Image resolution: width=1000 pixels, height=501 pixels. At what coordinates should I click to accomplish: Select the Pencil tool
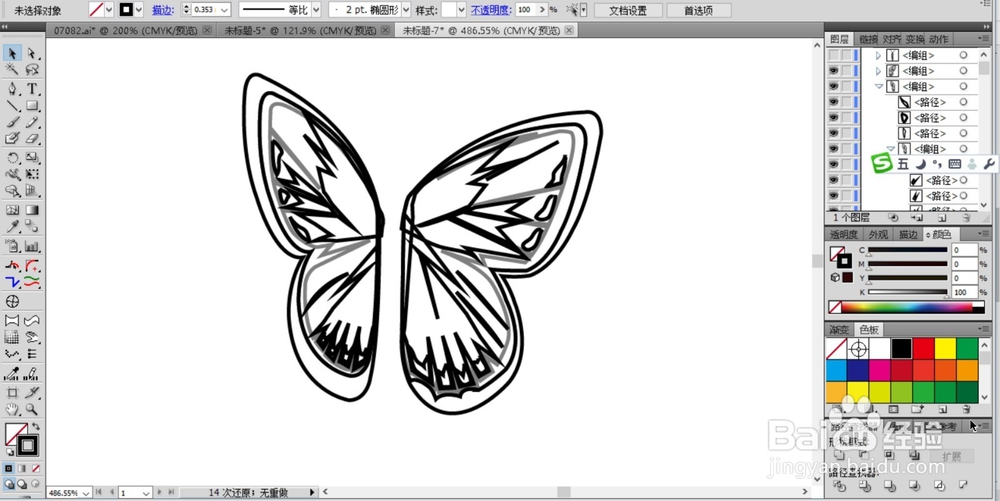coord(32,122)
